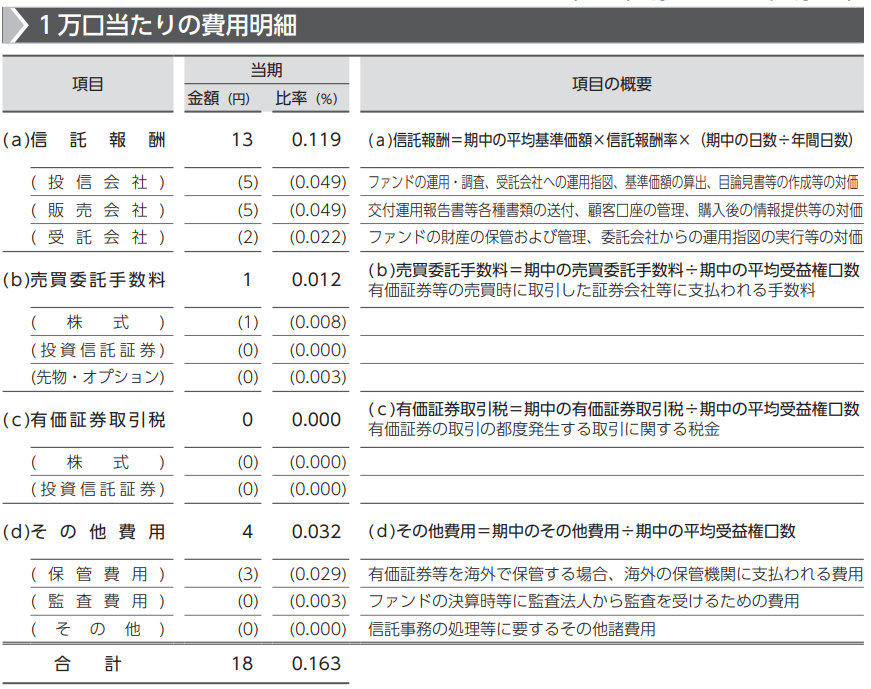This screenshot has width=871, height=689.
Task: Select the (a)信託報酬 row label
Action: tap(84, 139)
